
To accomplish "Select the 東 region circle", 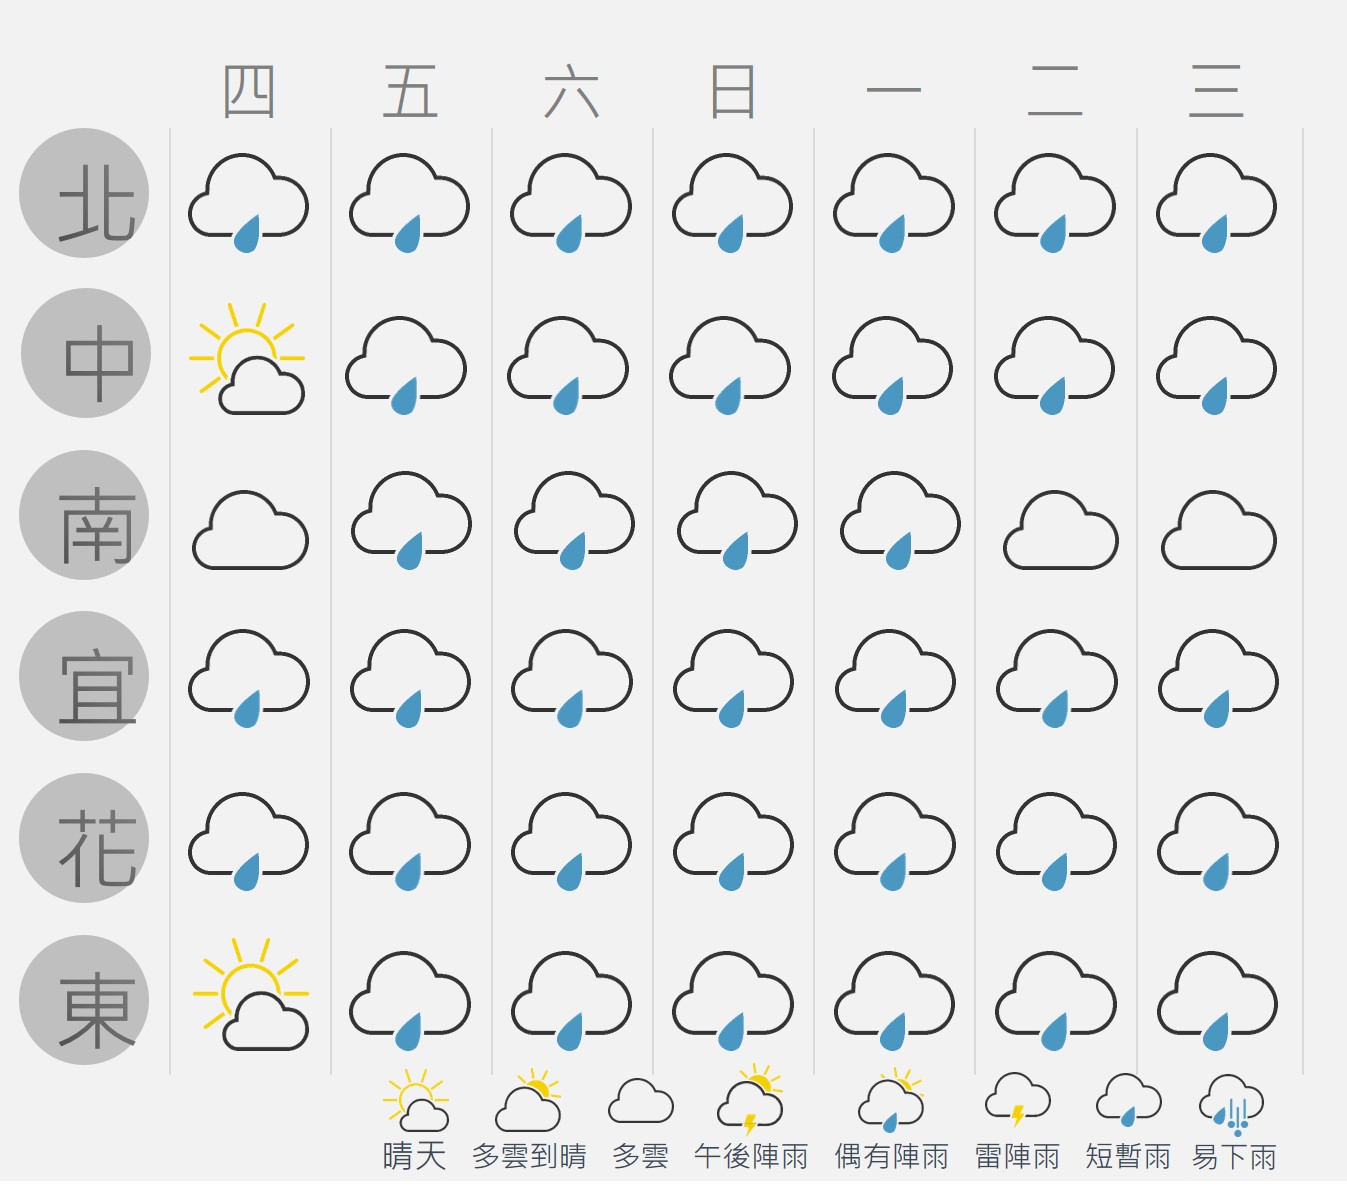I will coord(84,1000).
